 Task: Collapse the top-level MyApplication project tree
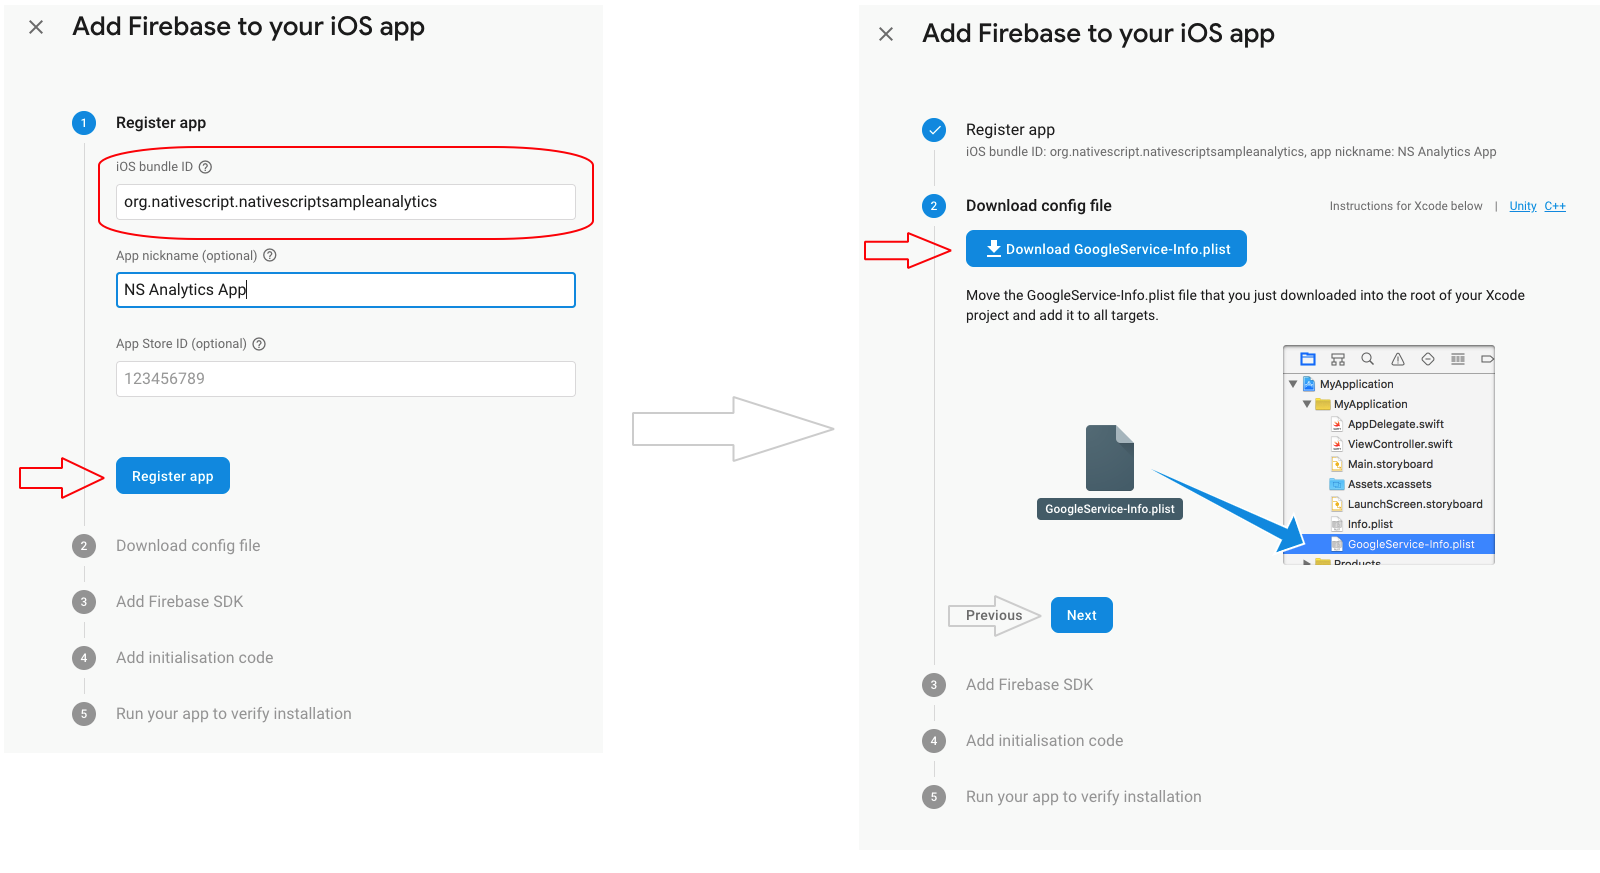(1292, 384)
